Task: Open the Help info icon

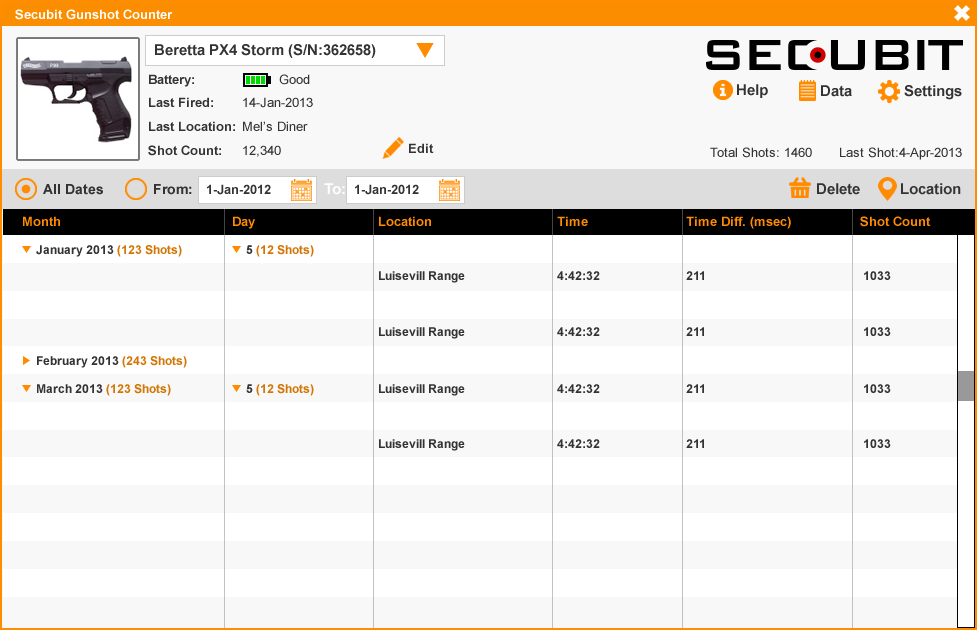Action: coord(722,90)
